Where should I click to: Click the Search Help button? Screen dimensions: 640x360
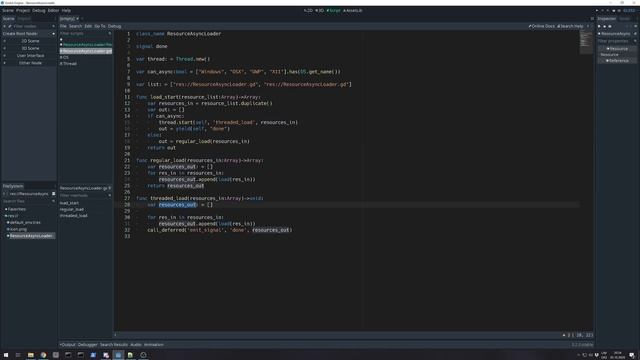click(570, 26)
